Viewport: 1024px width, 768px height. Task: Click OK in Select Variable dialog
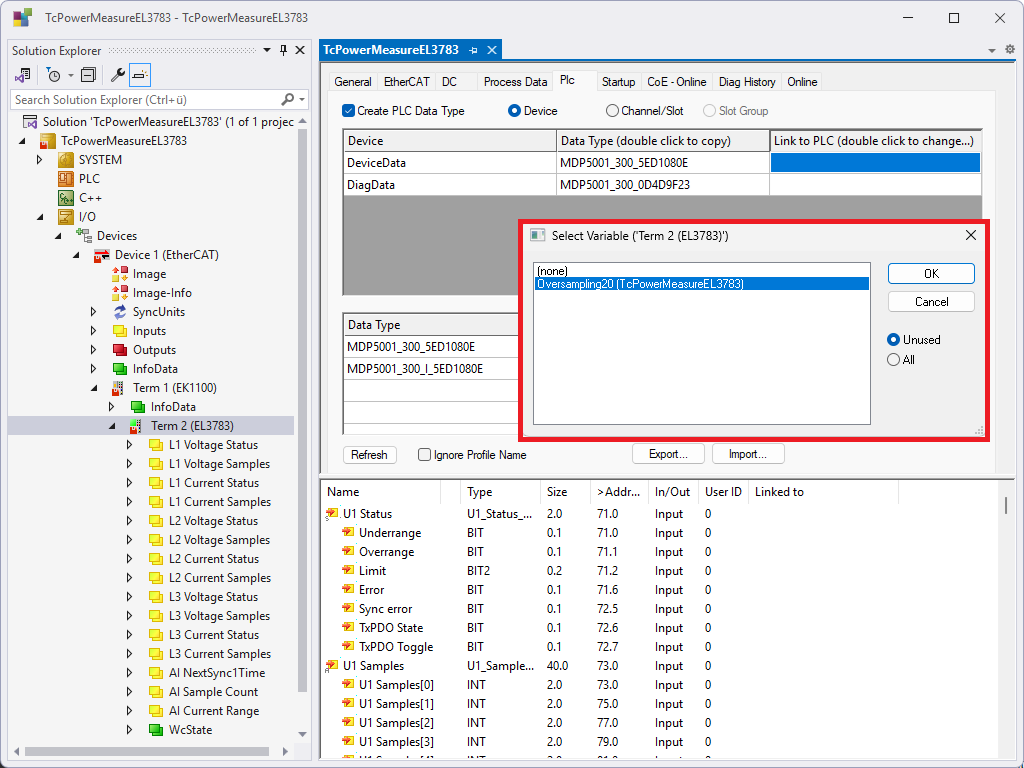click(931, 274)
